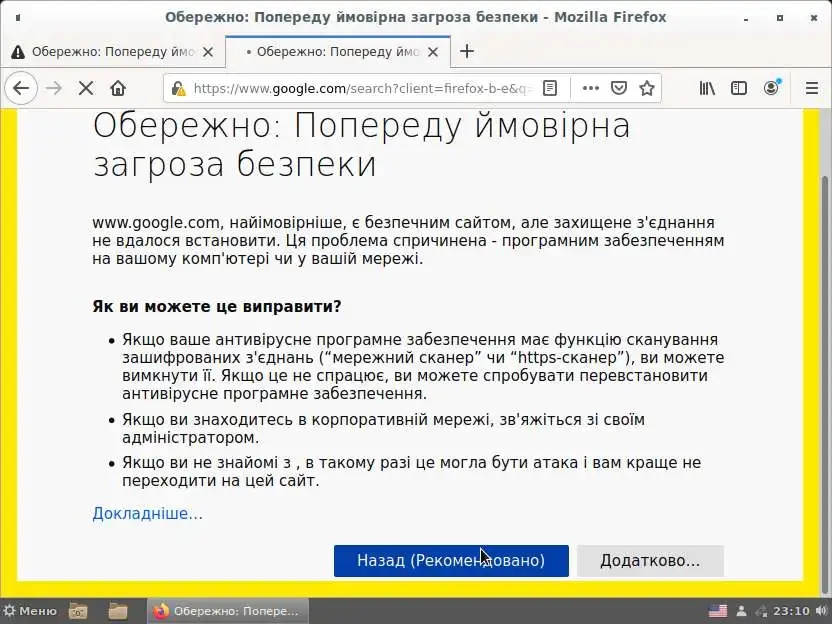Show the sidebars icon

coord(739,88)
